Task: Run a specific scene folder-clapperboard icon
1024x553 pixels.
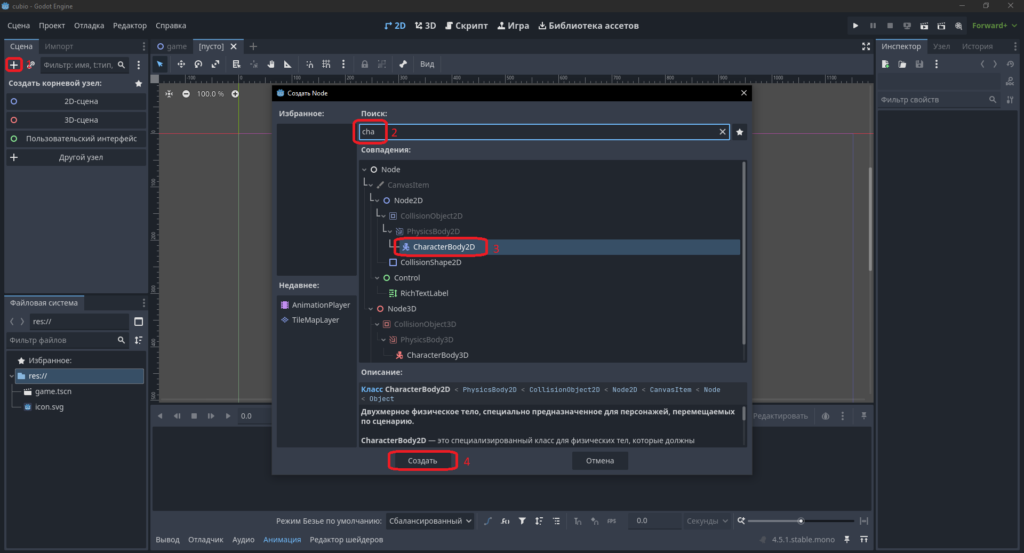Action: (941, 25)
